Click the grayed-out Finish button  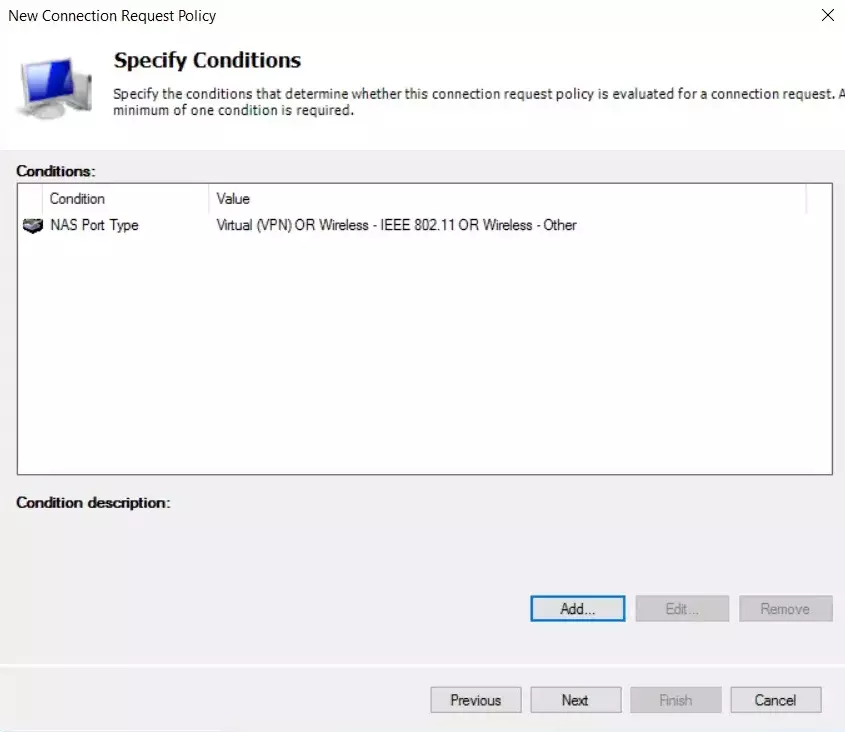tap(675, 699)
